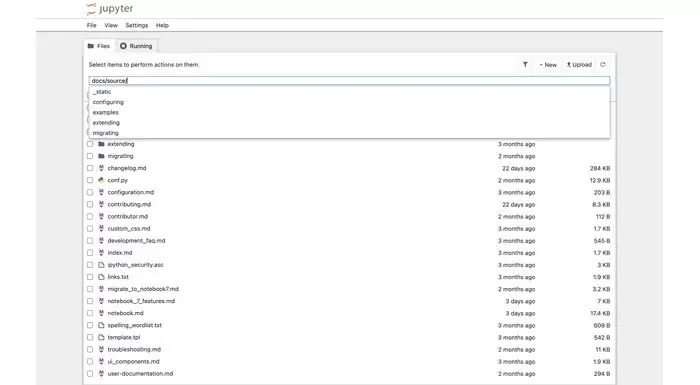The image size is (700, 385).
Task: Click the configuration.md file icon
Action: tap(101, 192)
